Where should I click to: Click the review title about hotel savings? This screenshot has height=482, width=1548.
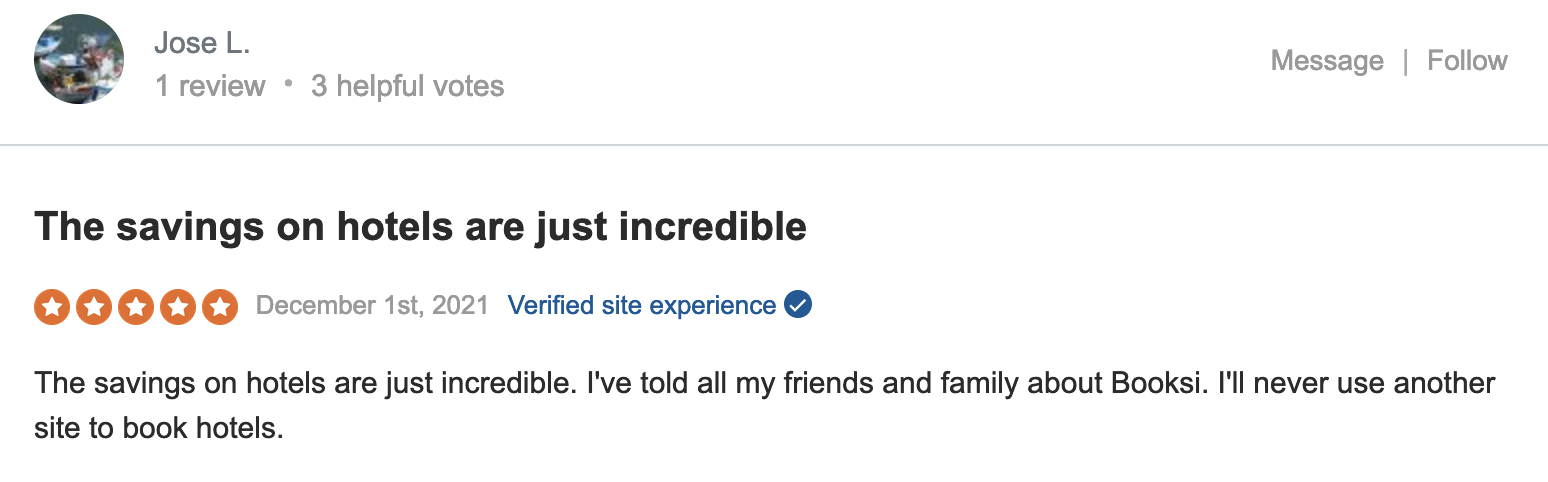(420, 227)
